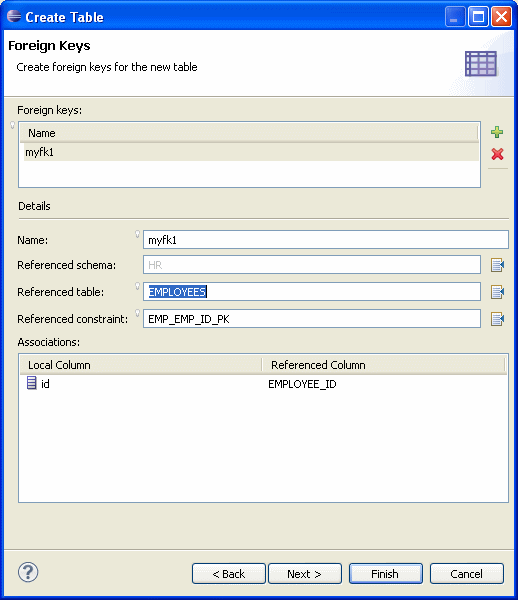Click Referenced constraint field EMP_EMP_ID_PK

pyautogui.click(x=312, y=319)
